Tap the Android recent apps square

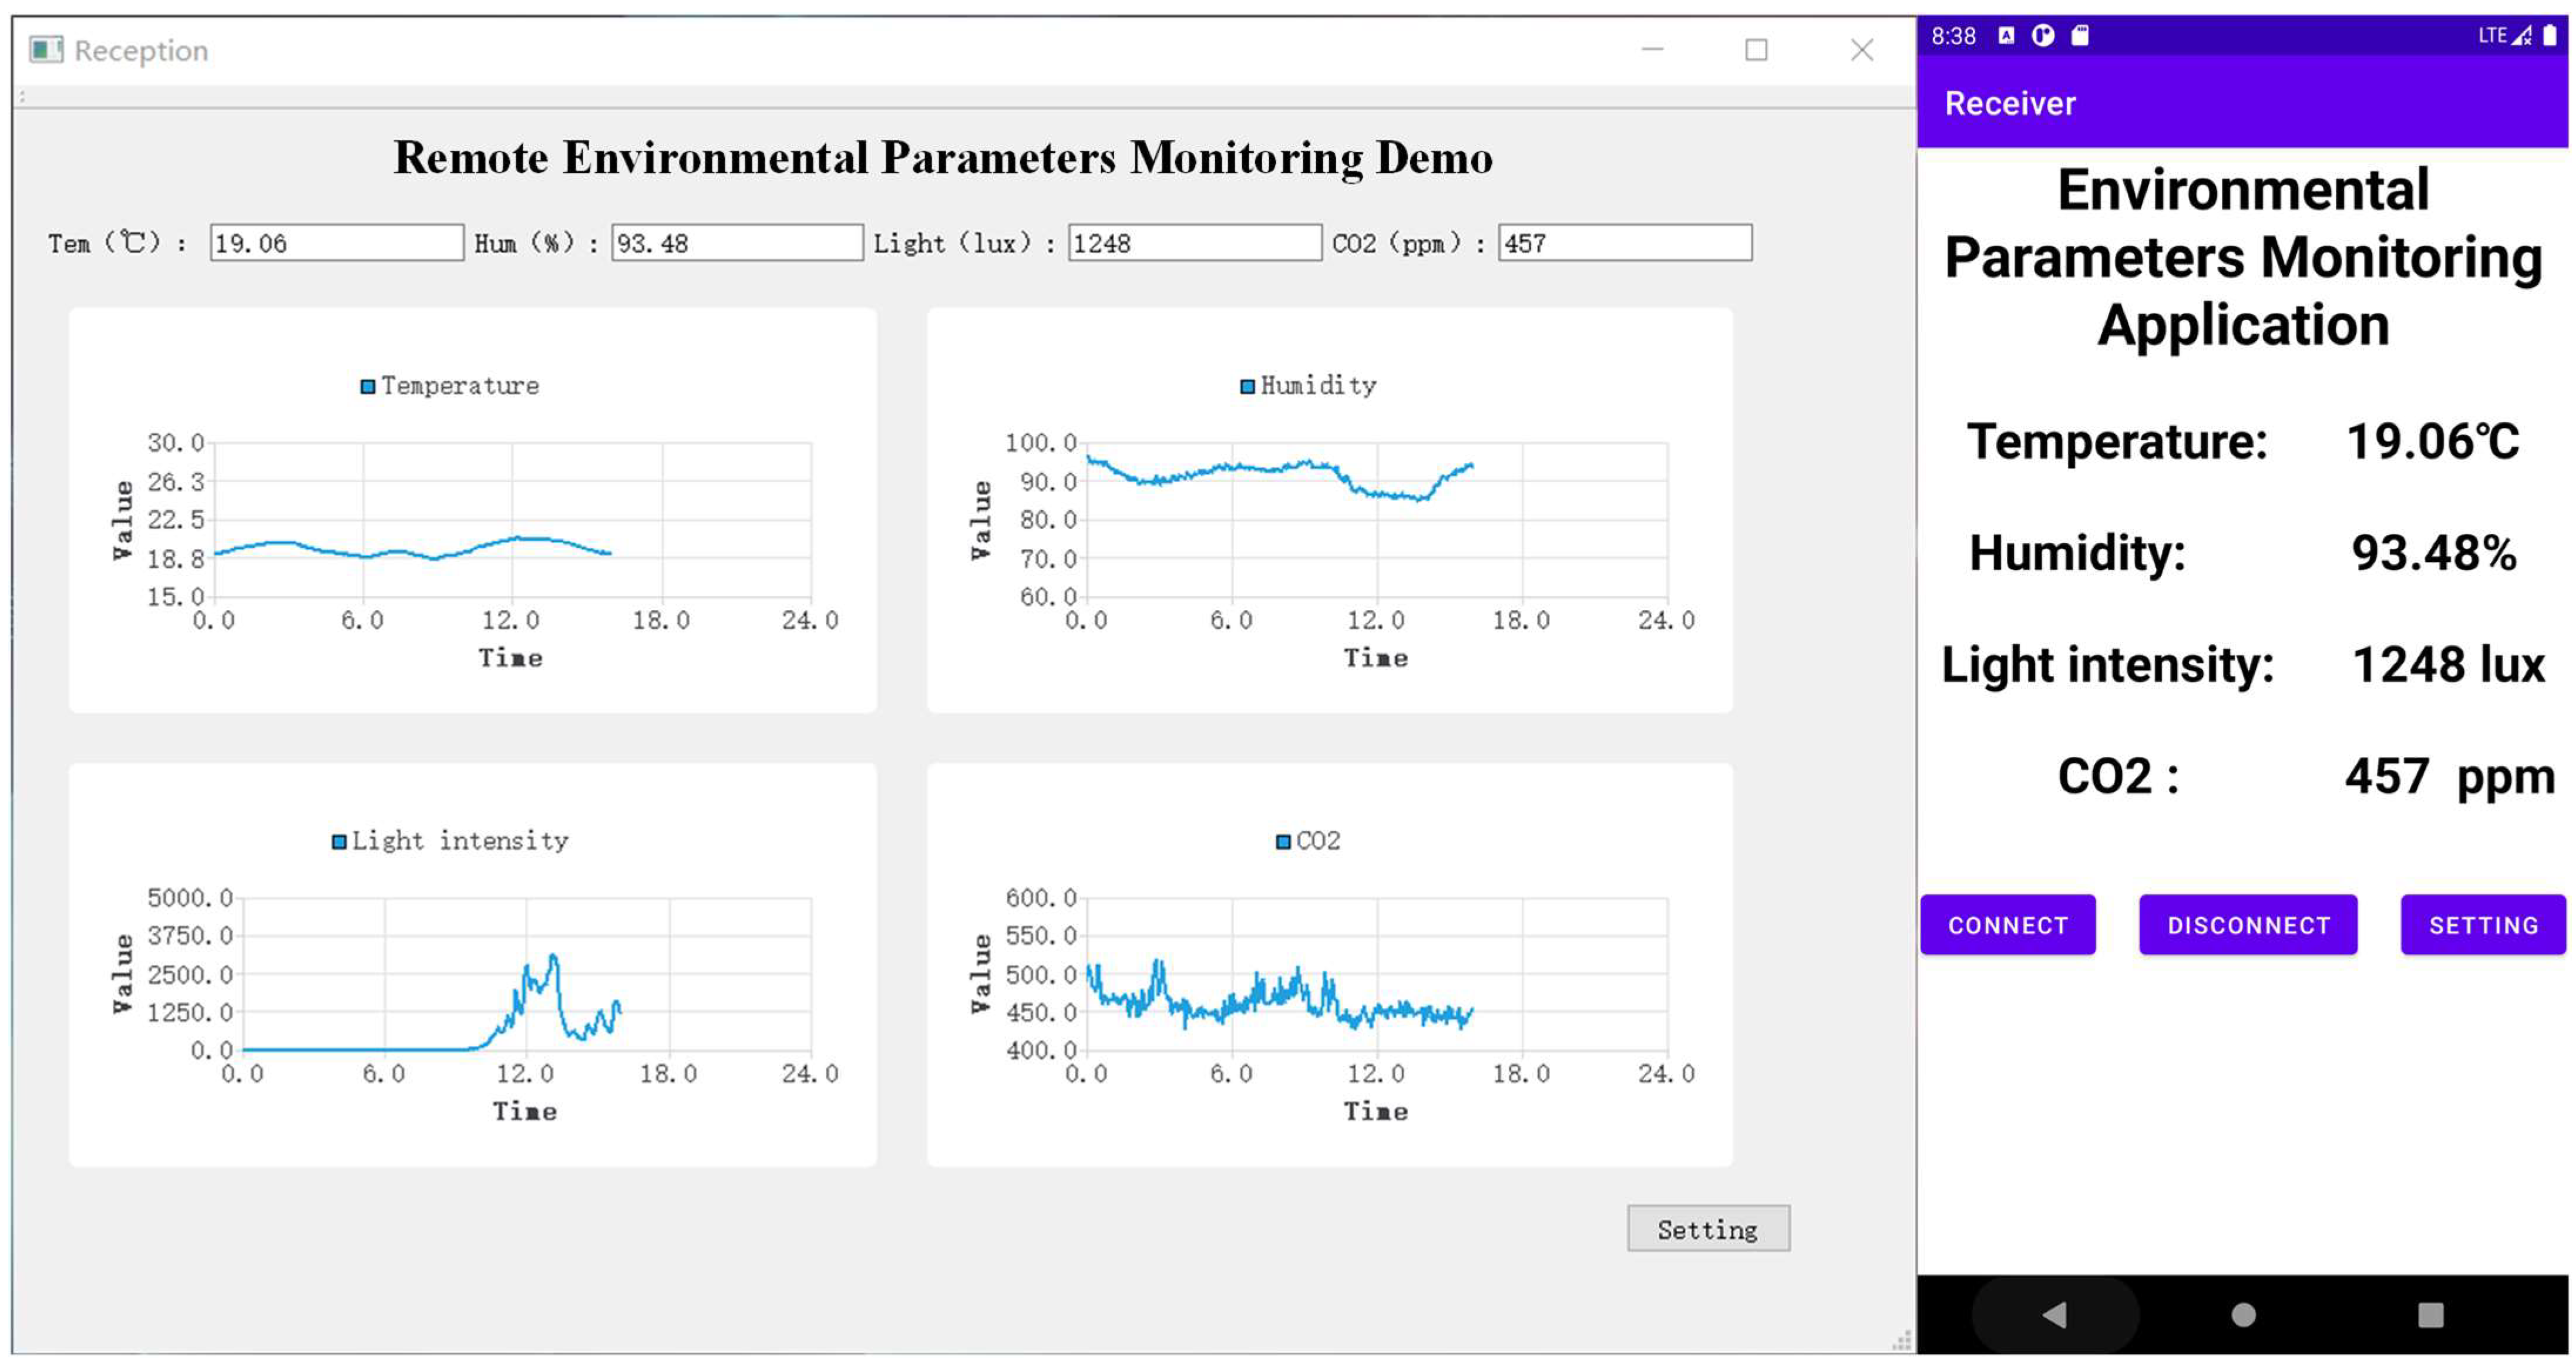coord(2430,1314)
